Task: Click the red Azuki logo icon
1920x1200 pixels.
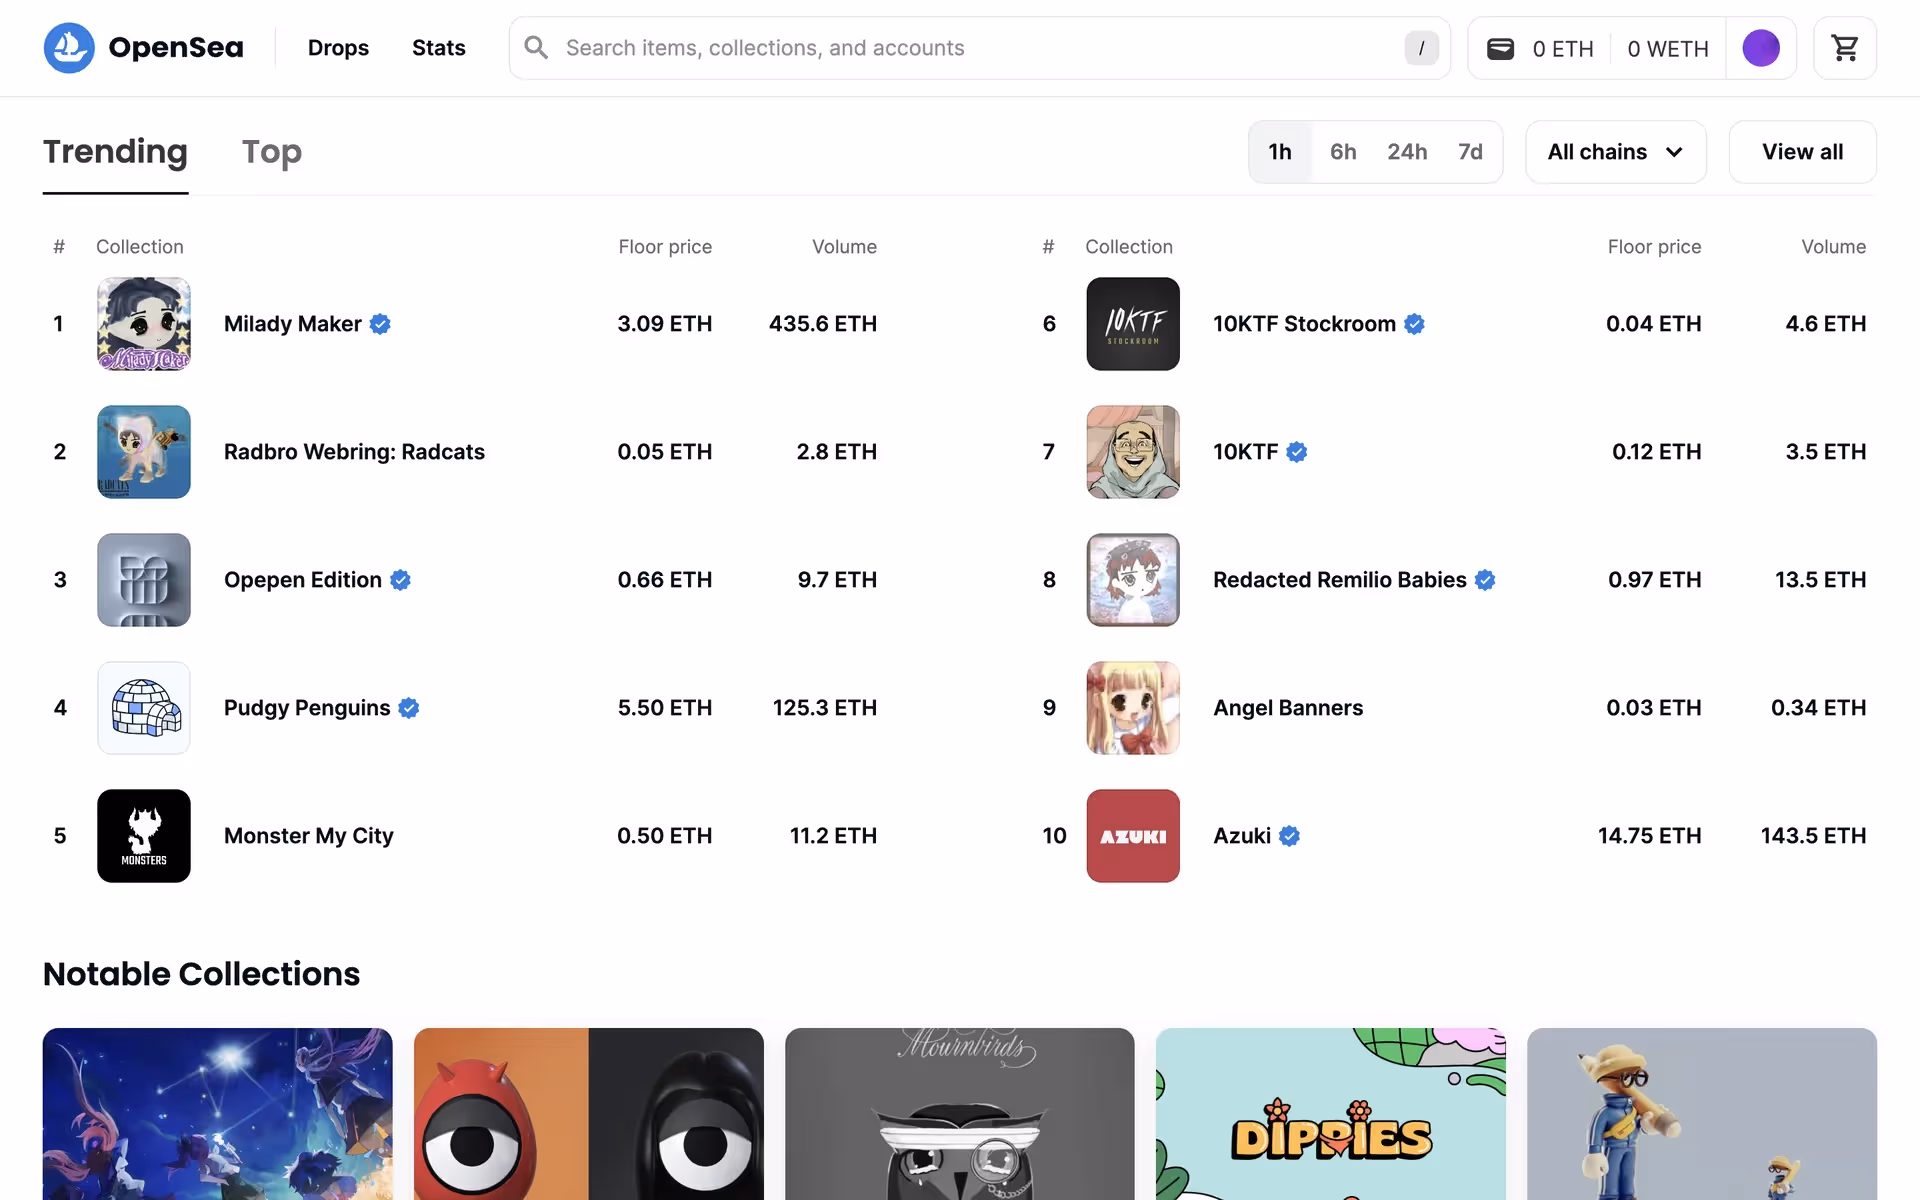Action: [x=1133, y=836]
